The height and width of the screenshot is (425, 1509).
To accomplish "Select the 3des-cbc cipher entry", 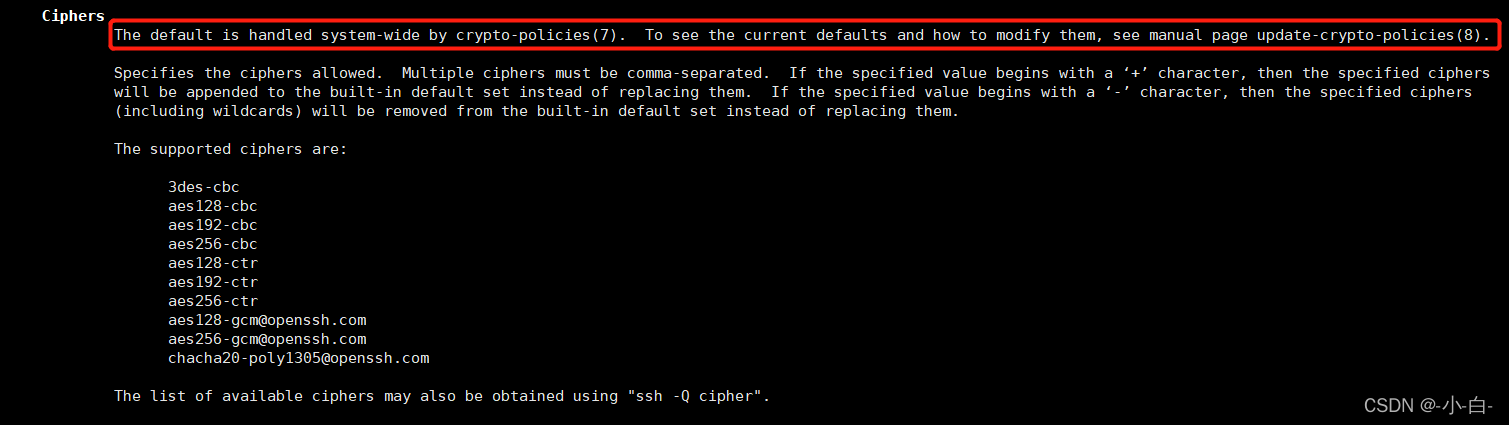I will click(204, 187).
